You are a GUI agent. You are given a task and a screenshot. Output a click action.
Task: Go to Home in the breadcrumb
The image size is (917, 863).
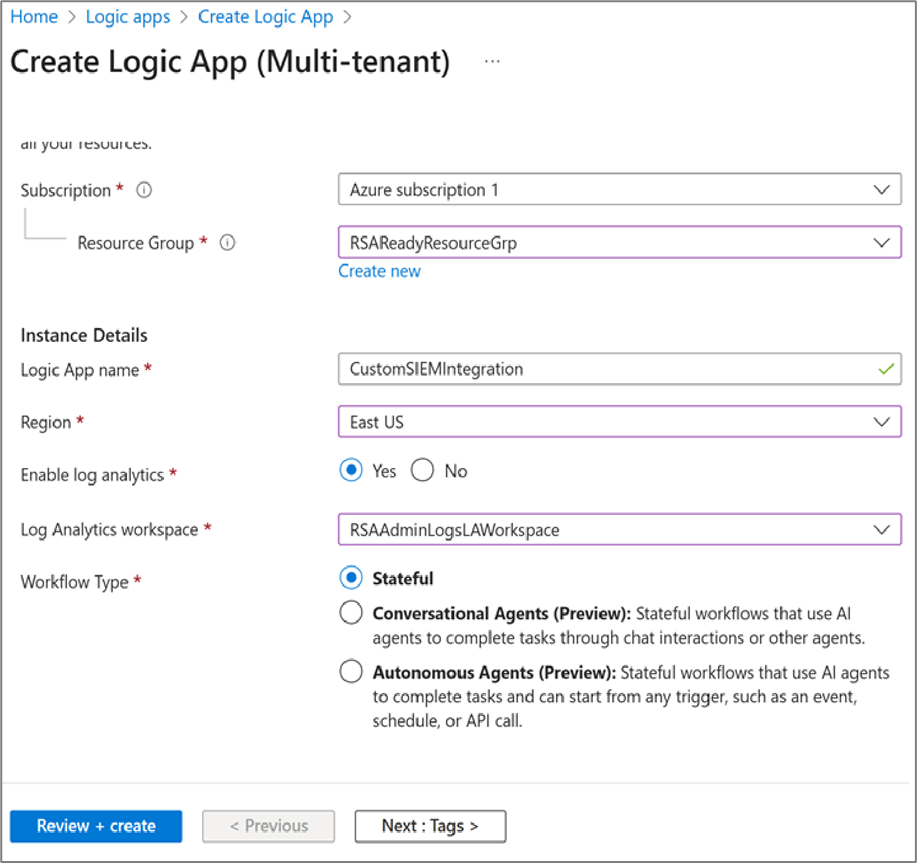(33, 17)
